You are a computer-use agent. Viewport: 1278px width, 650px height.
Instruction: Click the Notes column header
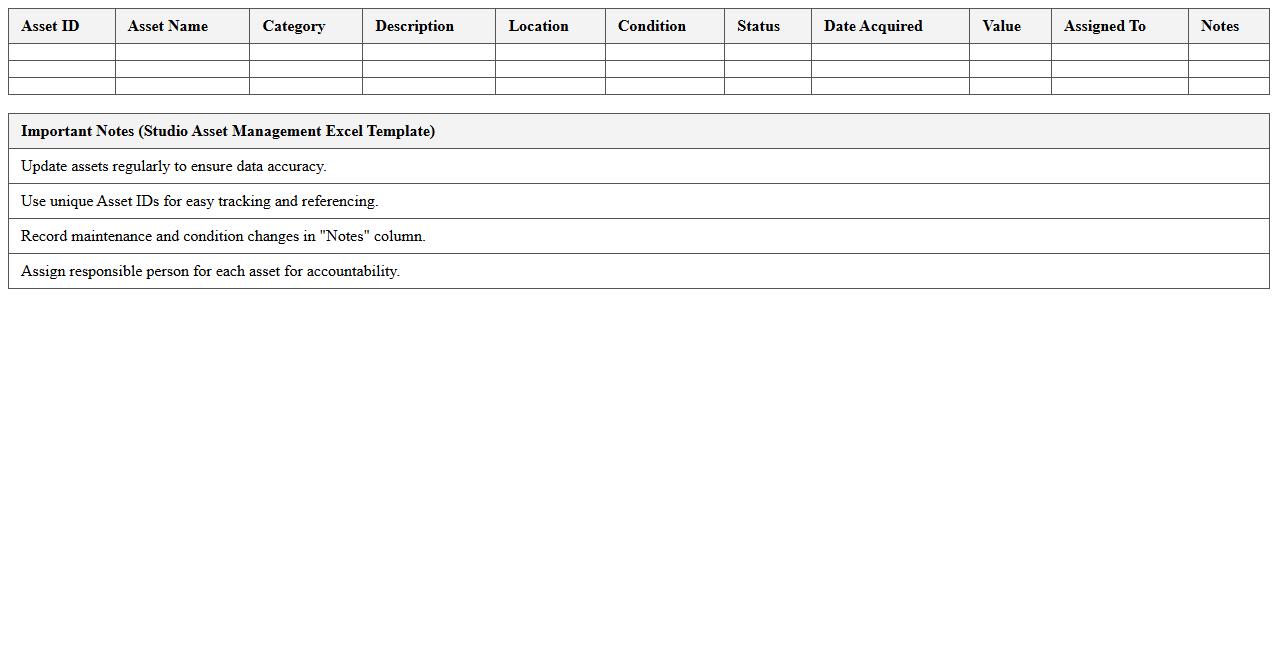[x=1219, y=26]
